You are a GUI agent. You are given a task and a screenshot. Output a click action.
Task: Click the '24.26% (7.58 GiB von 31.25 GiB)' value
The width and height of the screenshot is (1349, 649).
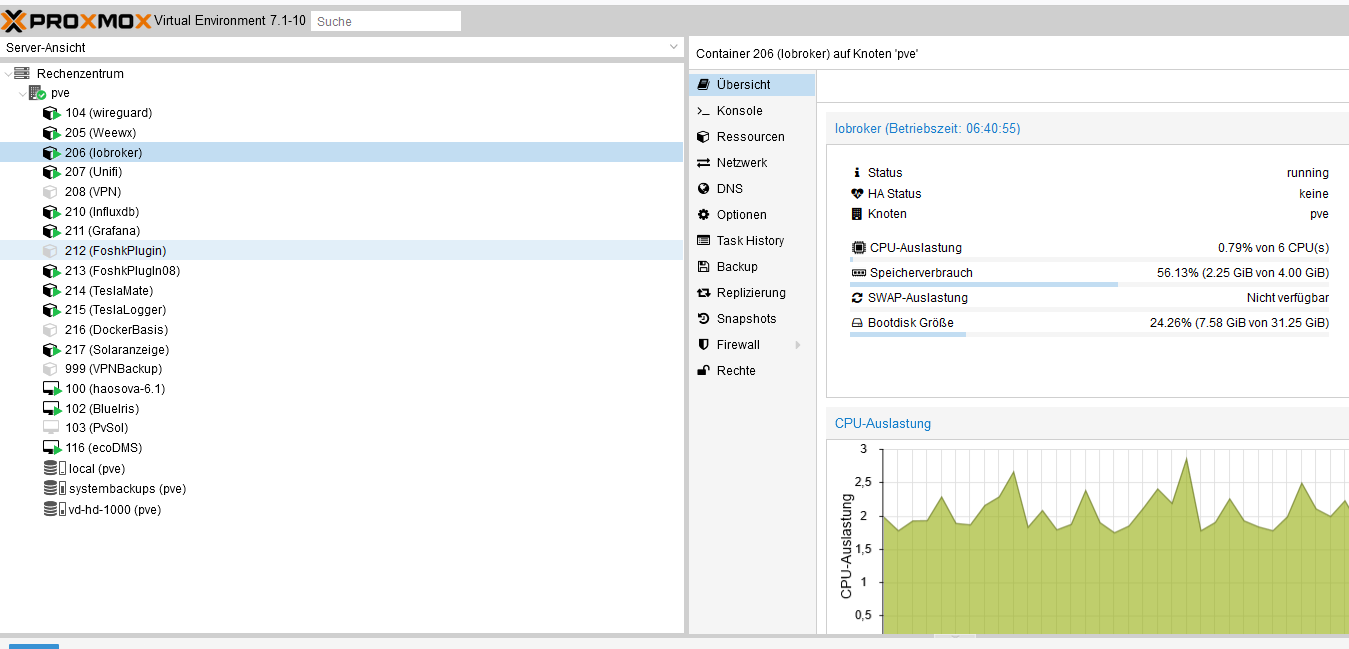(x=1240, y=323)
